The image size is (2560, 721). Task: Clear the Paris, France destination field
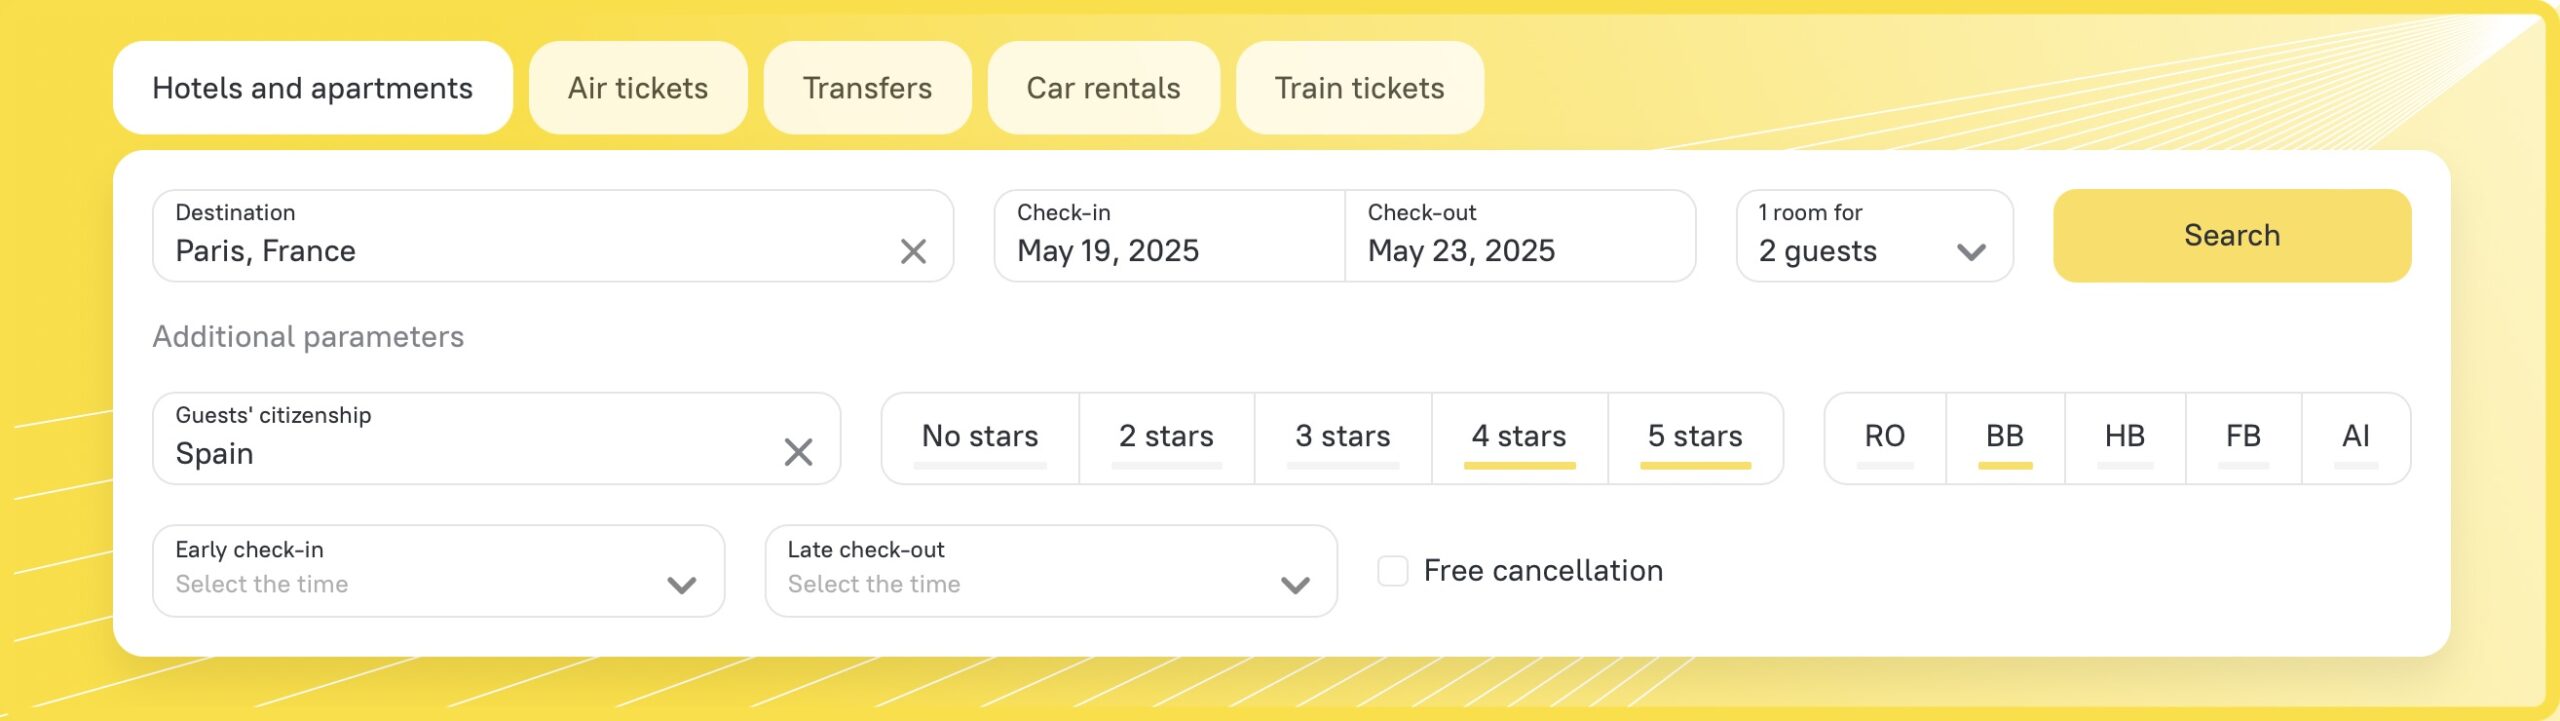913,251
